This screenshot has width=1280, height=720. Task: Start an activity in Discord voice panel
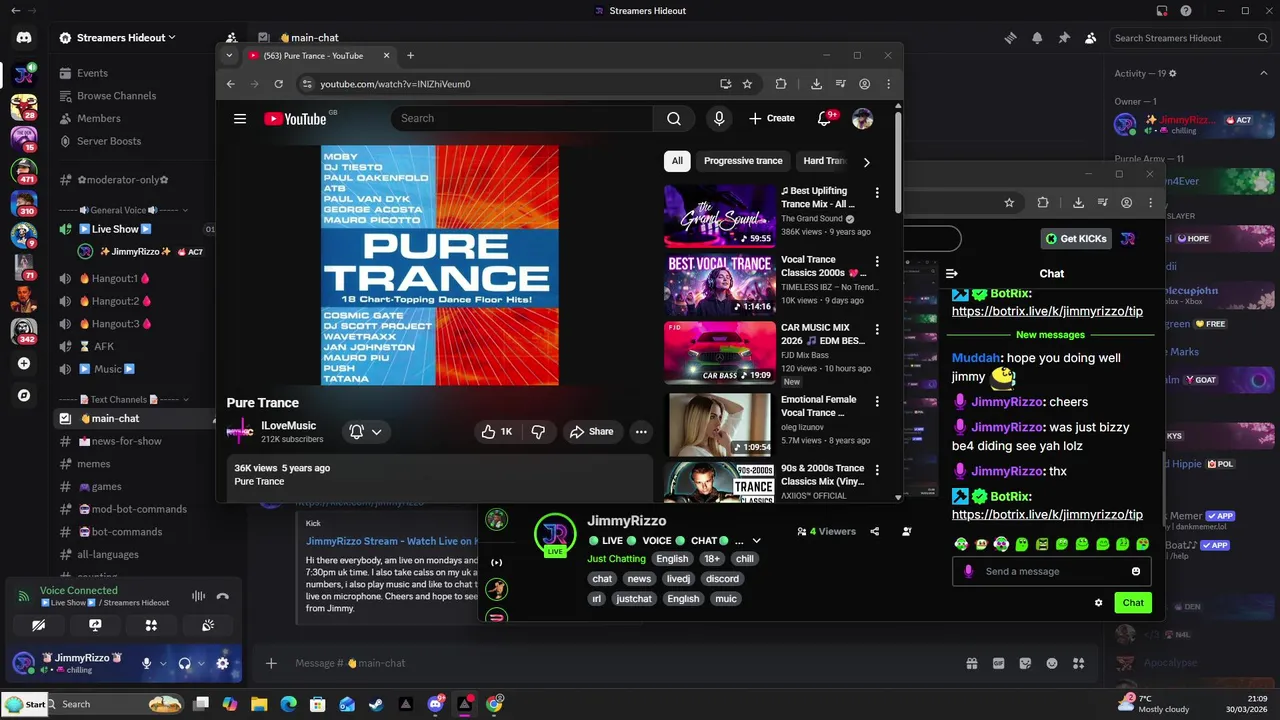[x=151, y=625]
